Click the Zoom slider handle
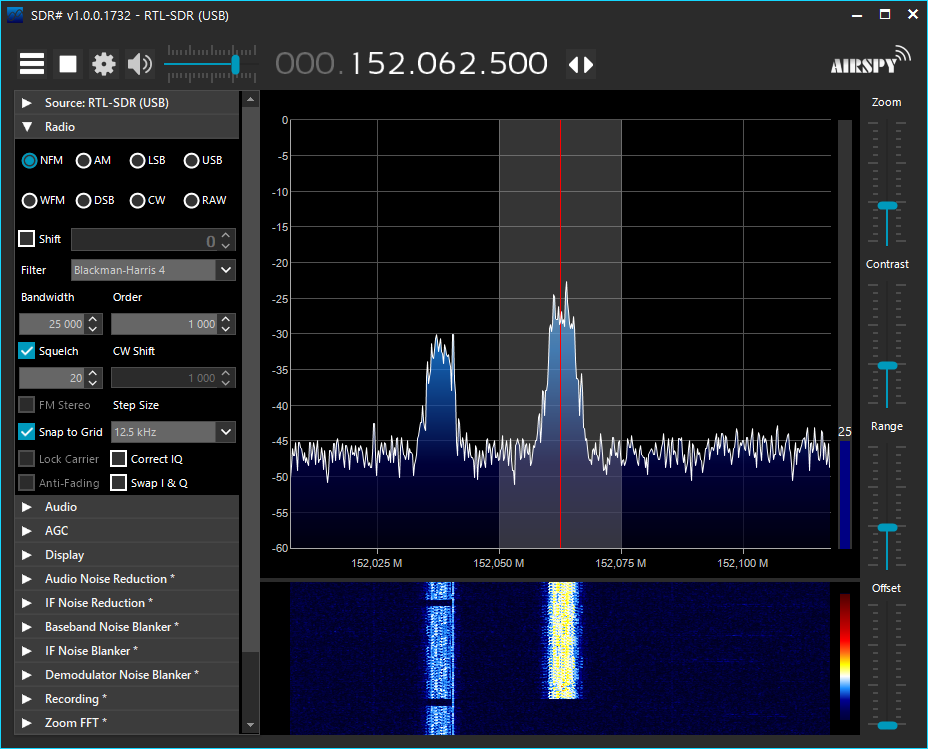This screenshot has width=928, height=749. pos(887,206)
